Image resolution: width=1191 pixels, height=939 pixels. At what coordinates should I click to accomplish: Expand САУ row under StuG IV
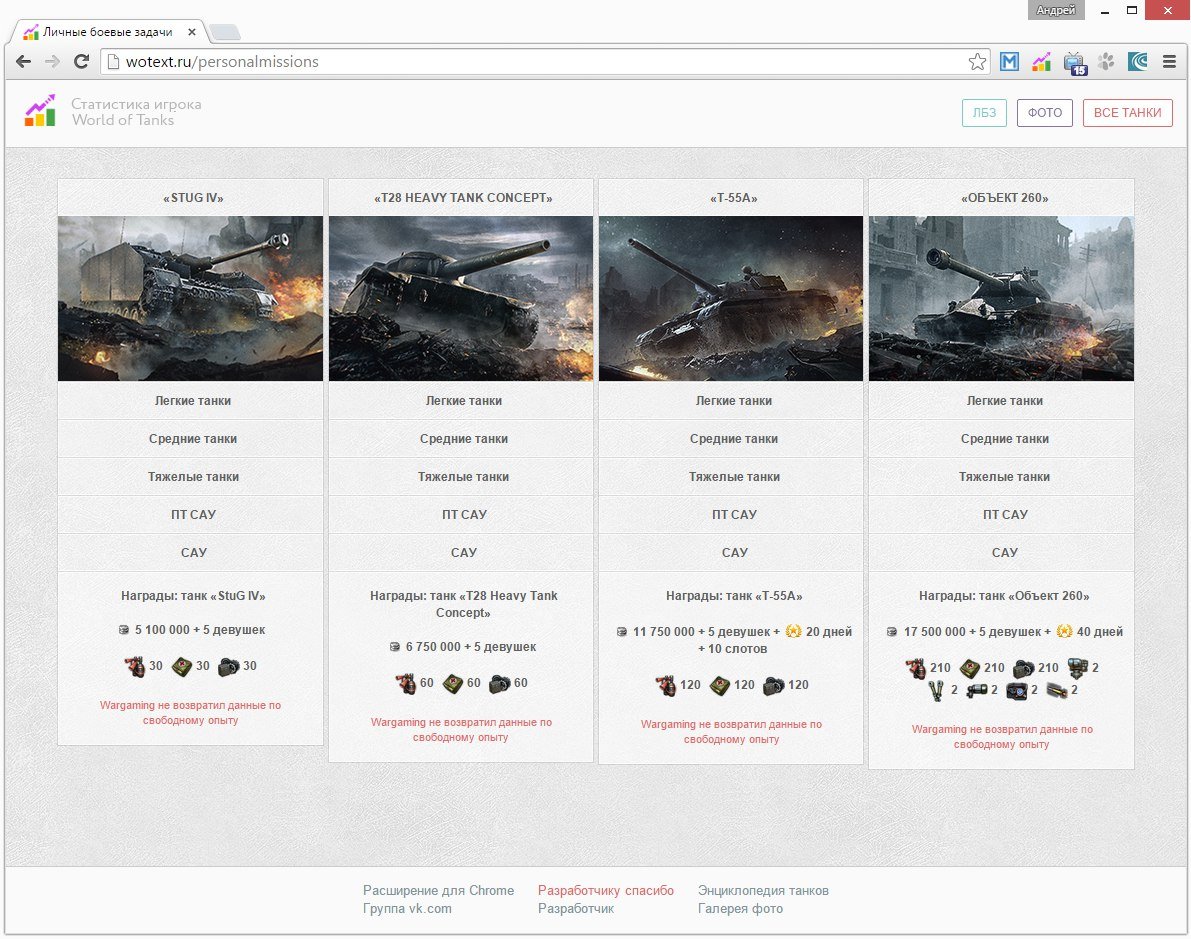(191, 552)
